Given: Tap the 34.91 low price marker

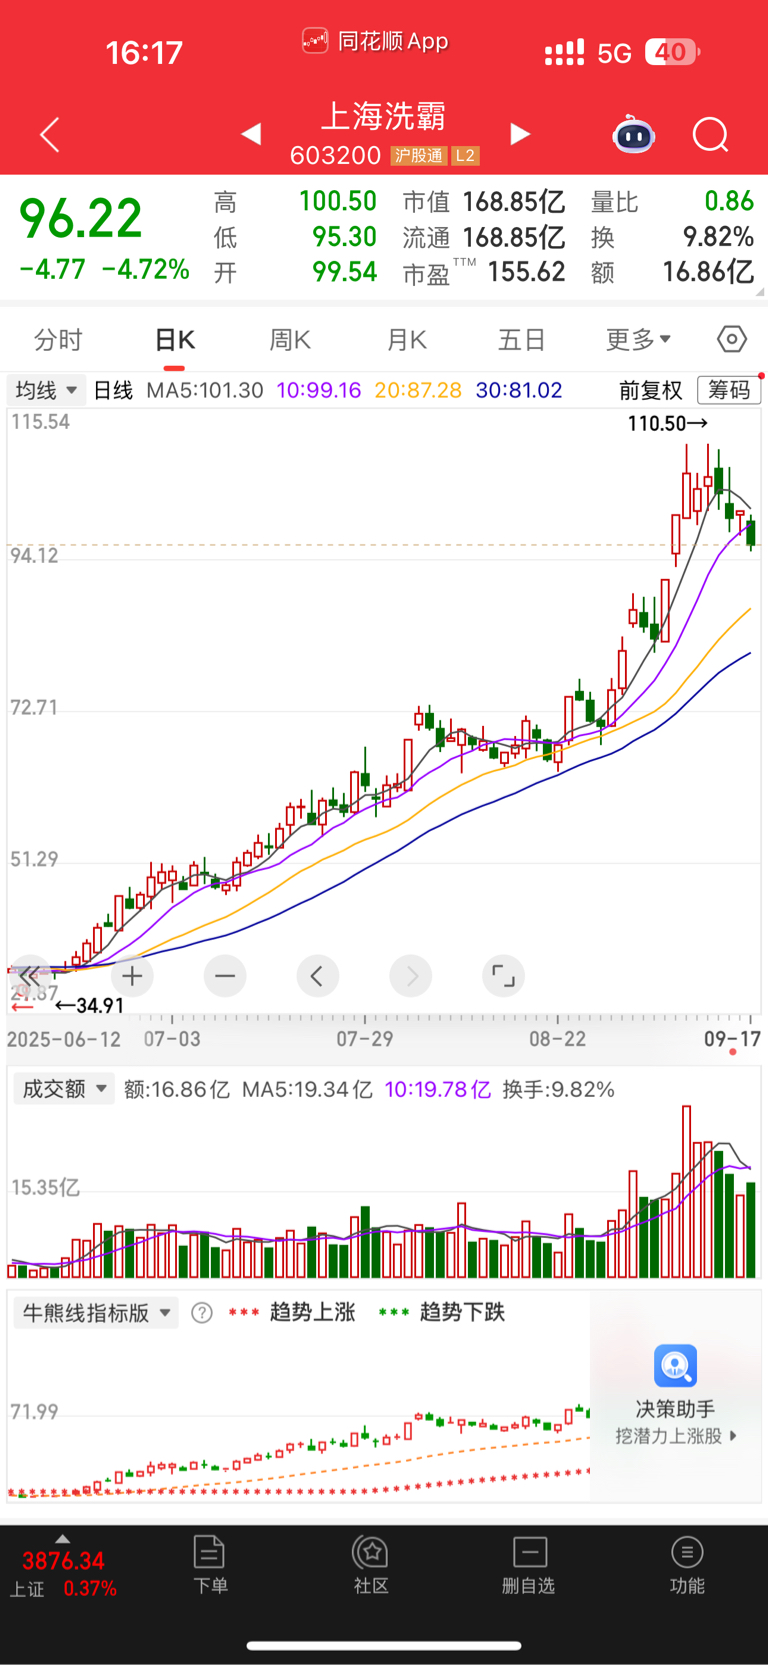Looking at the screenshot, I should [90, 1006].
